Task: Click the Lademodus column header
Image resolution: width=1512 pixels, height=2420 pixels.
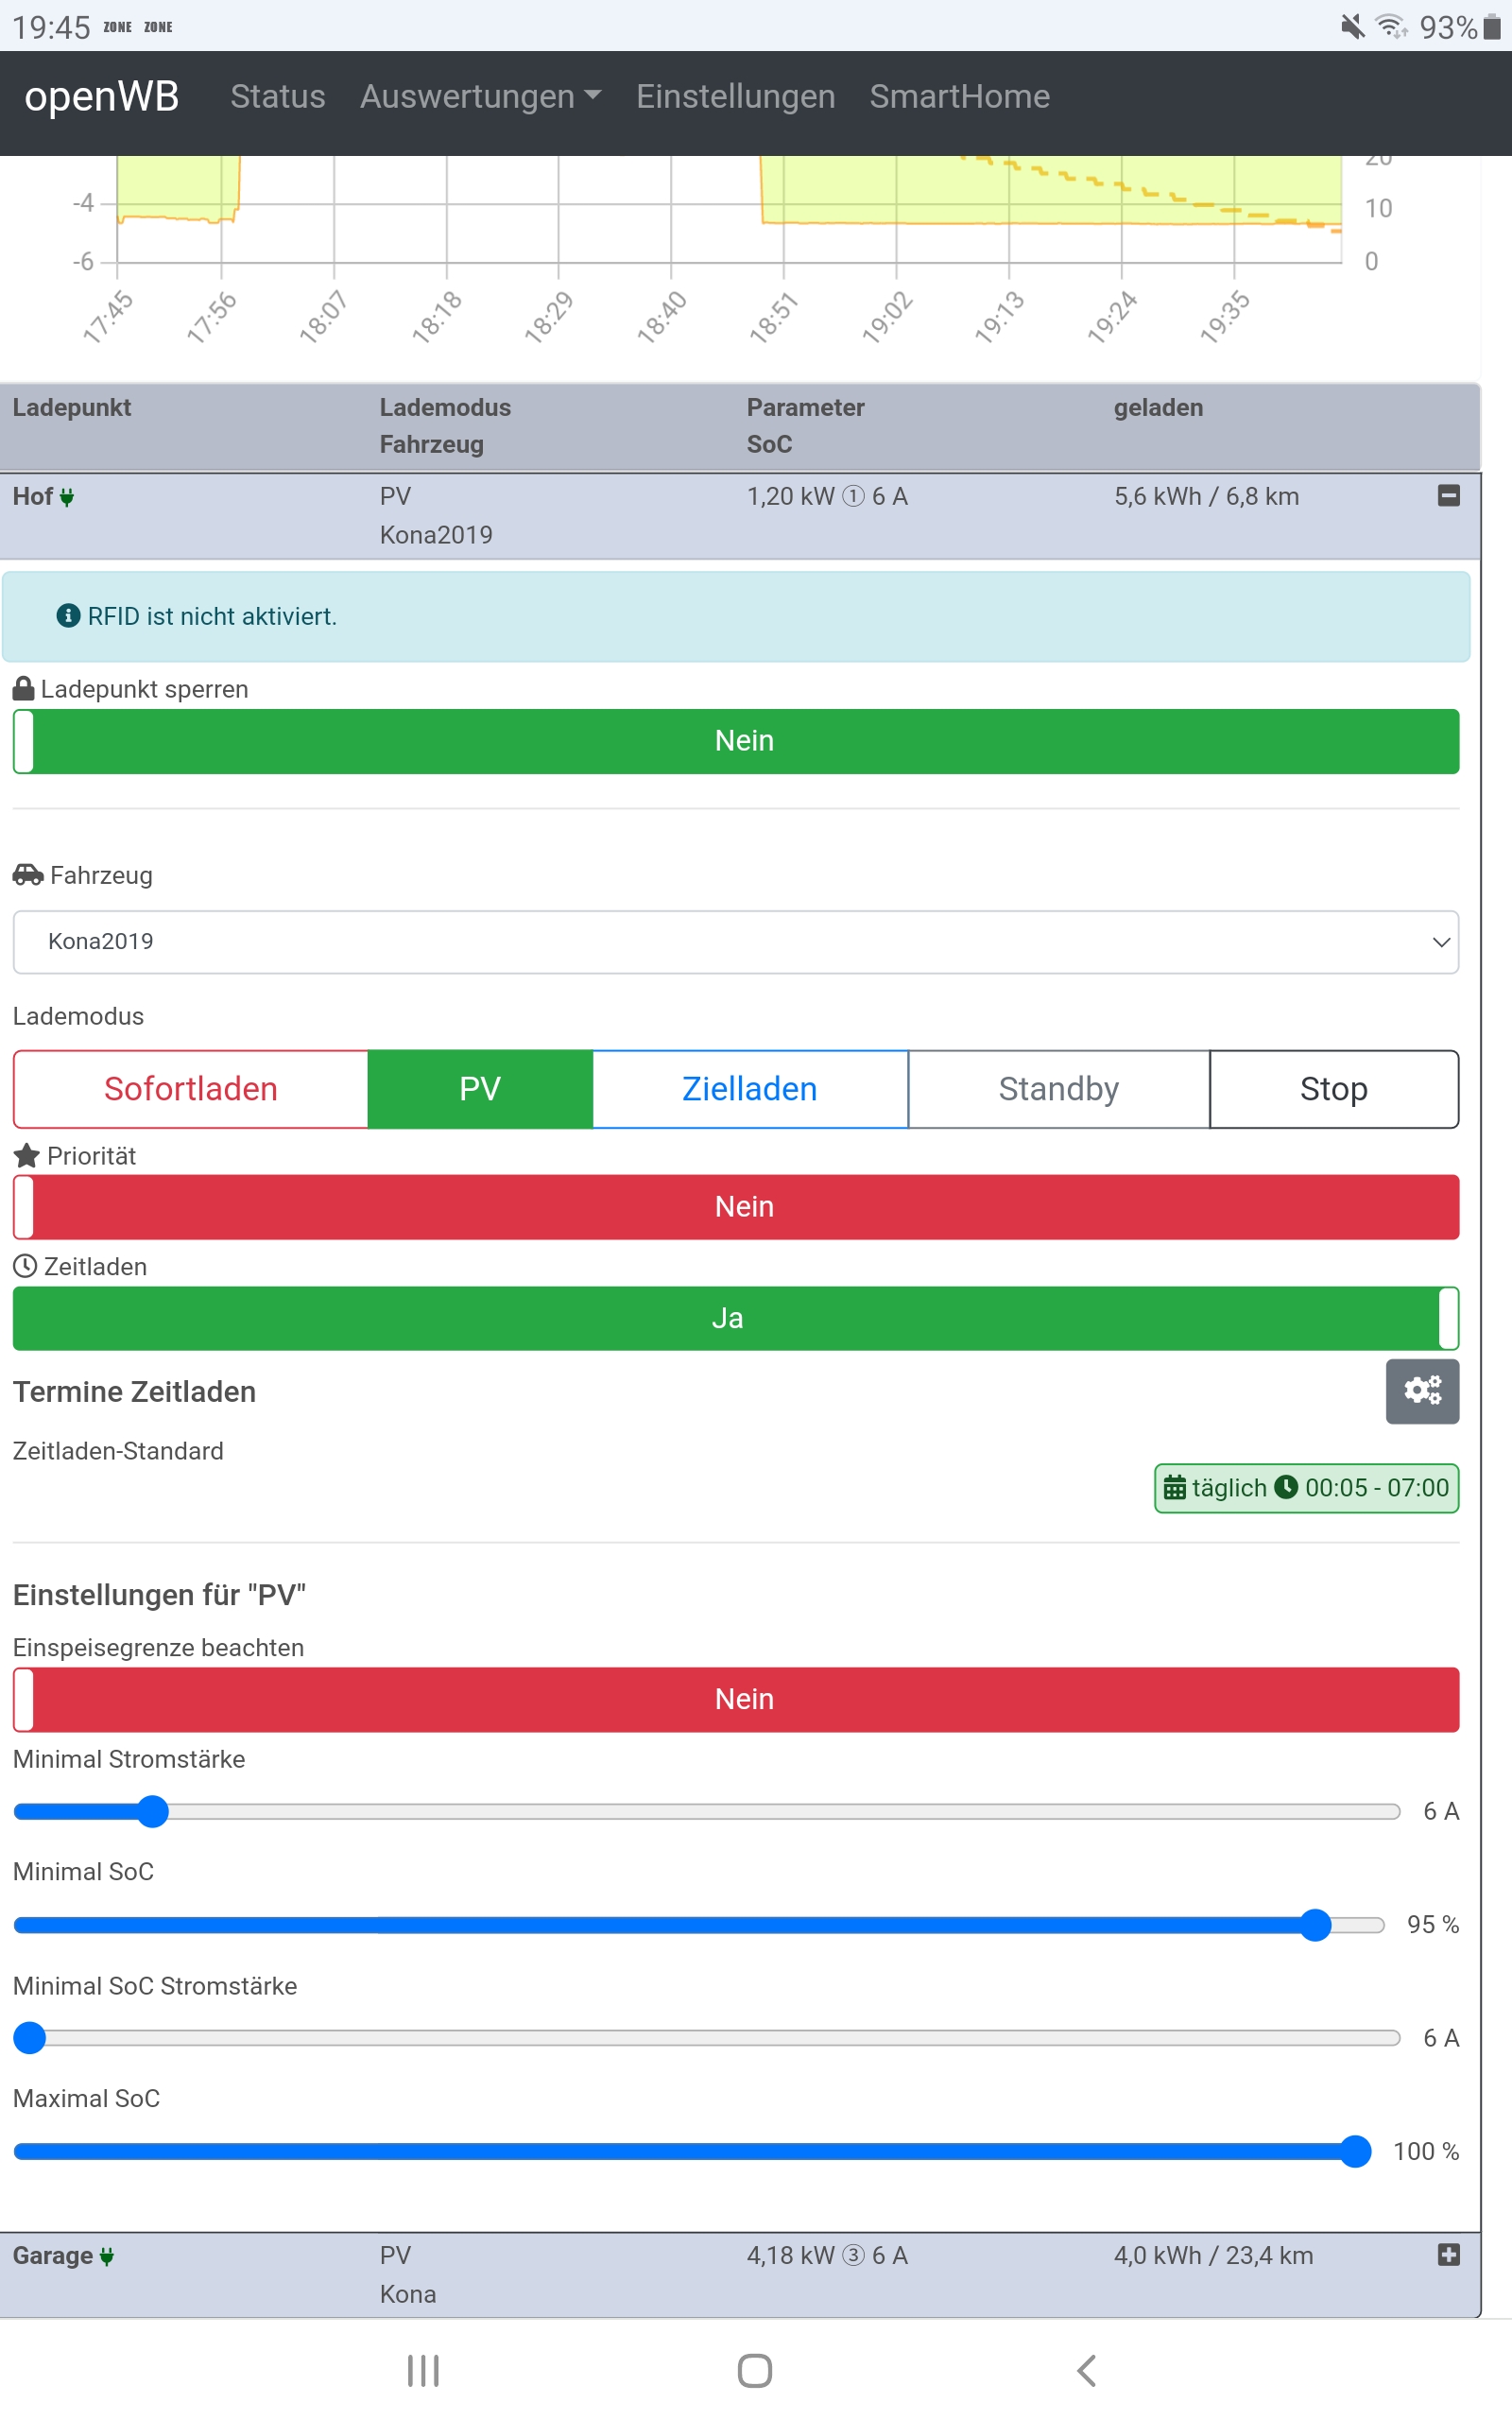Action: coord(445,407)
